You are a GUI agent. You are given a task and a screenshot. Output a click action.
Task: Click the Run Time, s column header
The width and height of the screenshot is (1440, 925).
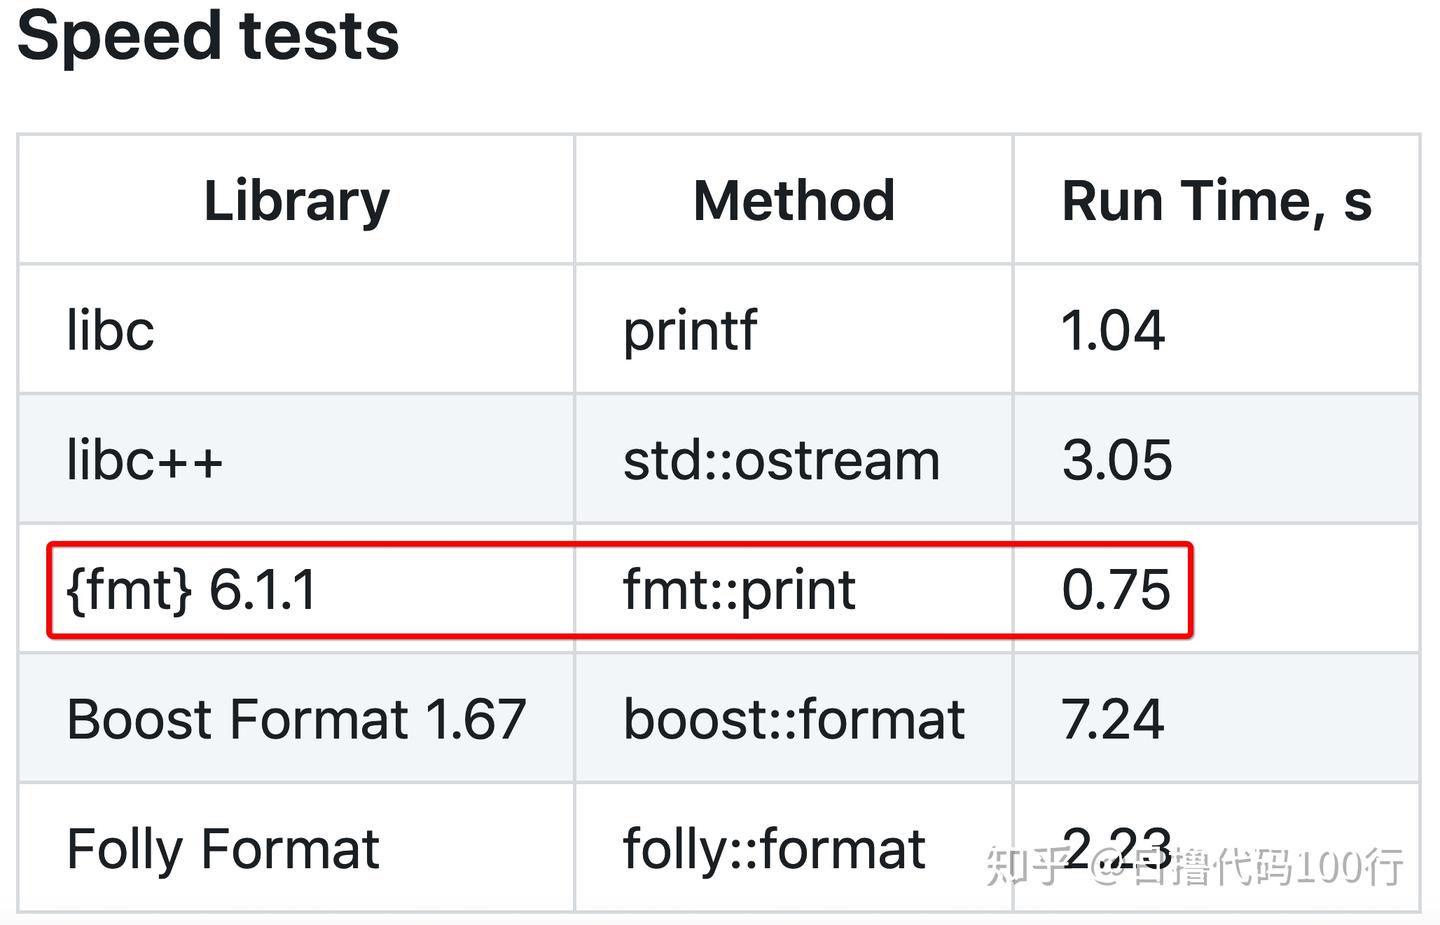click(1216, 201)
